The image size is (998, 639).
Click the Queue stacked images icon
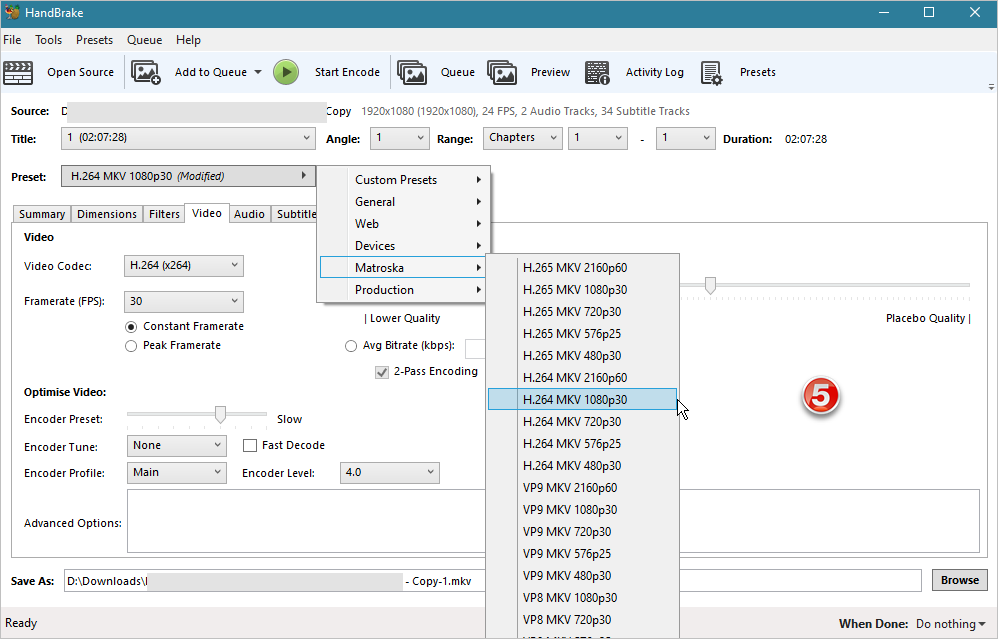412,73
